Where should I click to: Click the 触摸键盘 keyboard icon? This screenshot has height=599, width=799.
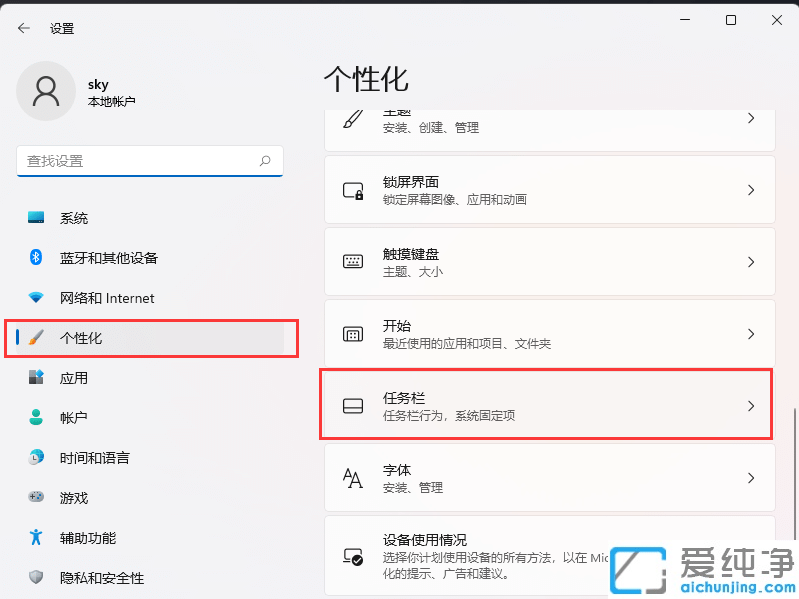[353, 262]
